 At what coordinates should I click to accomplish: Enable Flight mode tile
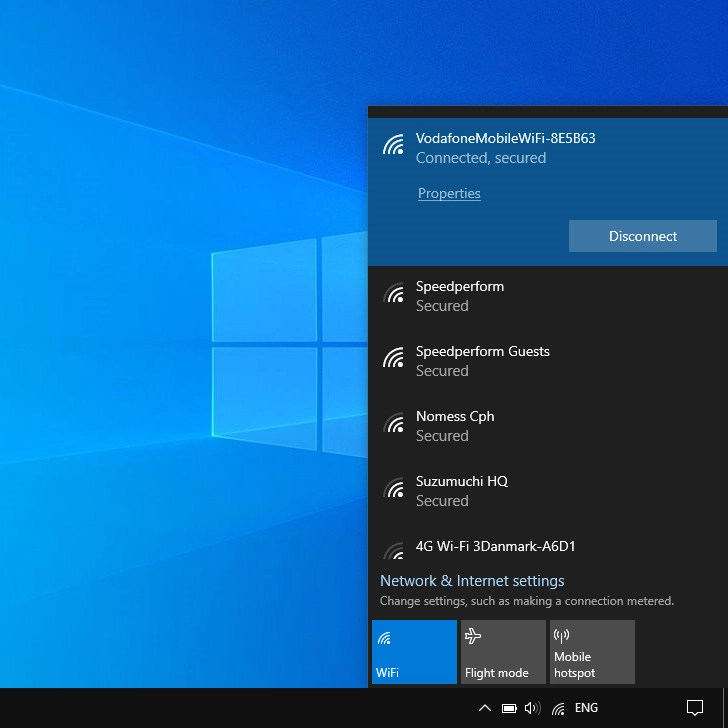pyautogui.click(x=503, y=652)
